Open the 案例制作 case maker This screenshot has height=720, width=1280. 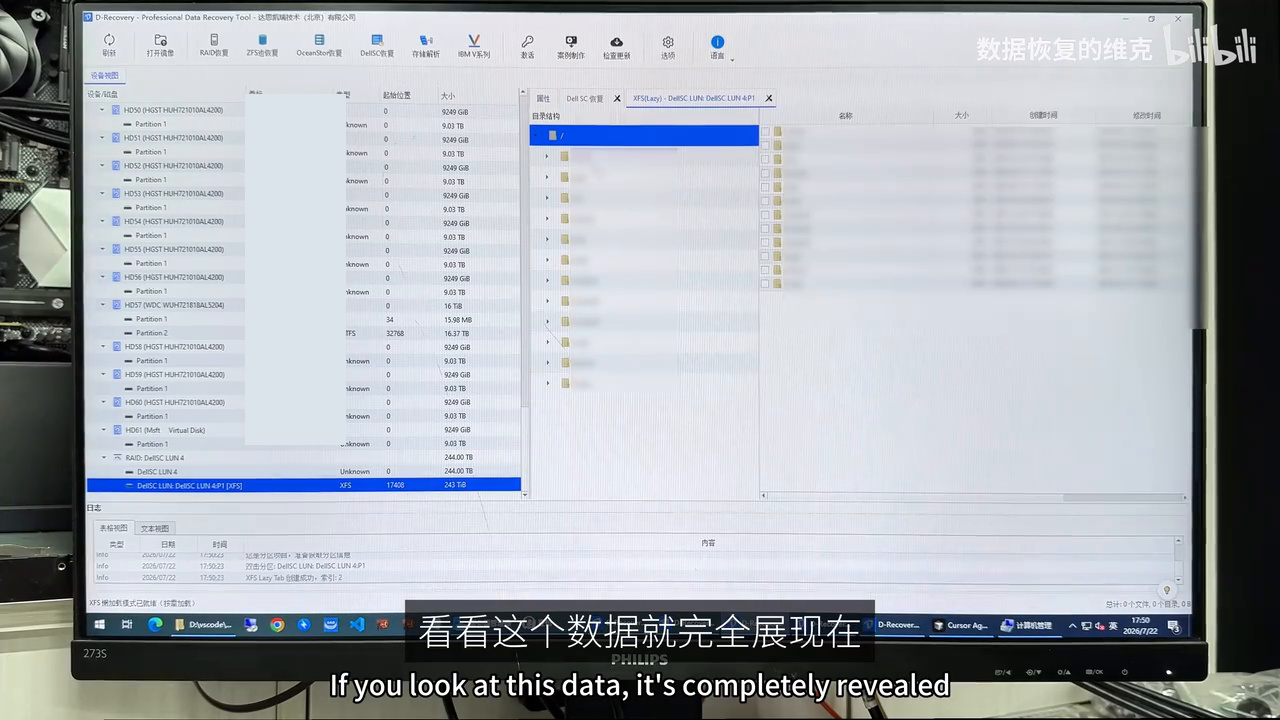click(571, 46)
